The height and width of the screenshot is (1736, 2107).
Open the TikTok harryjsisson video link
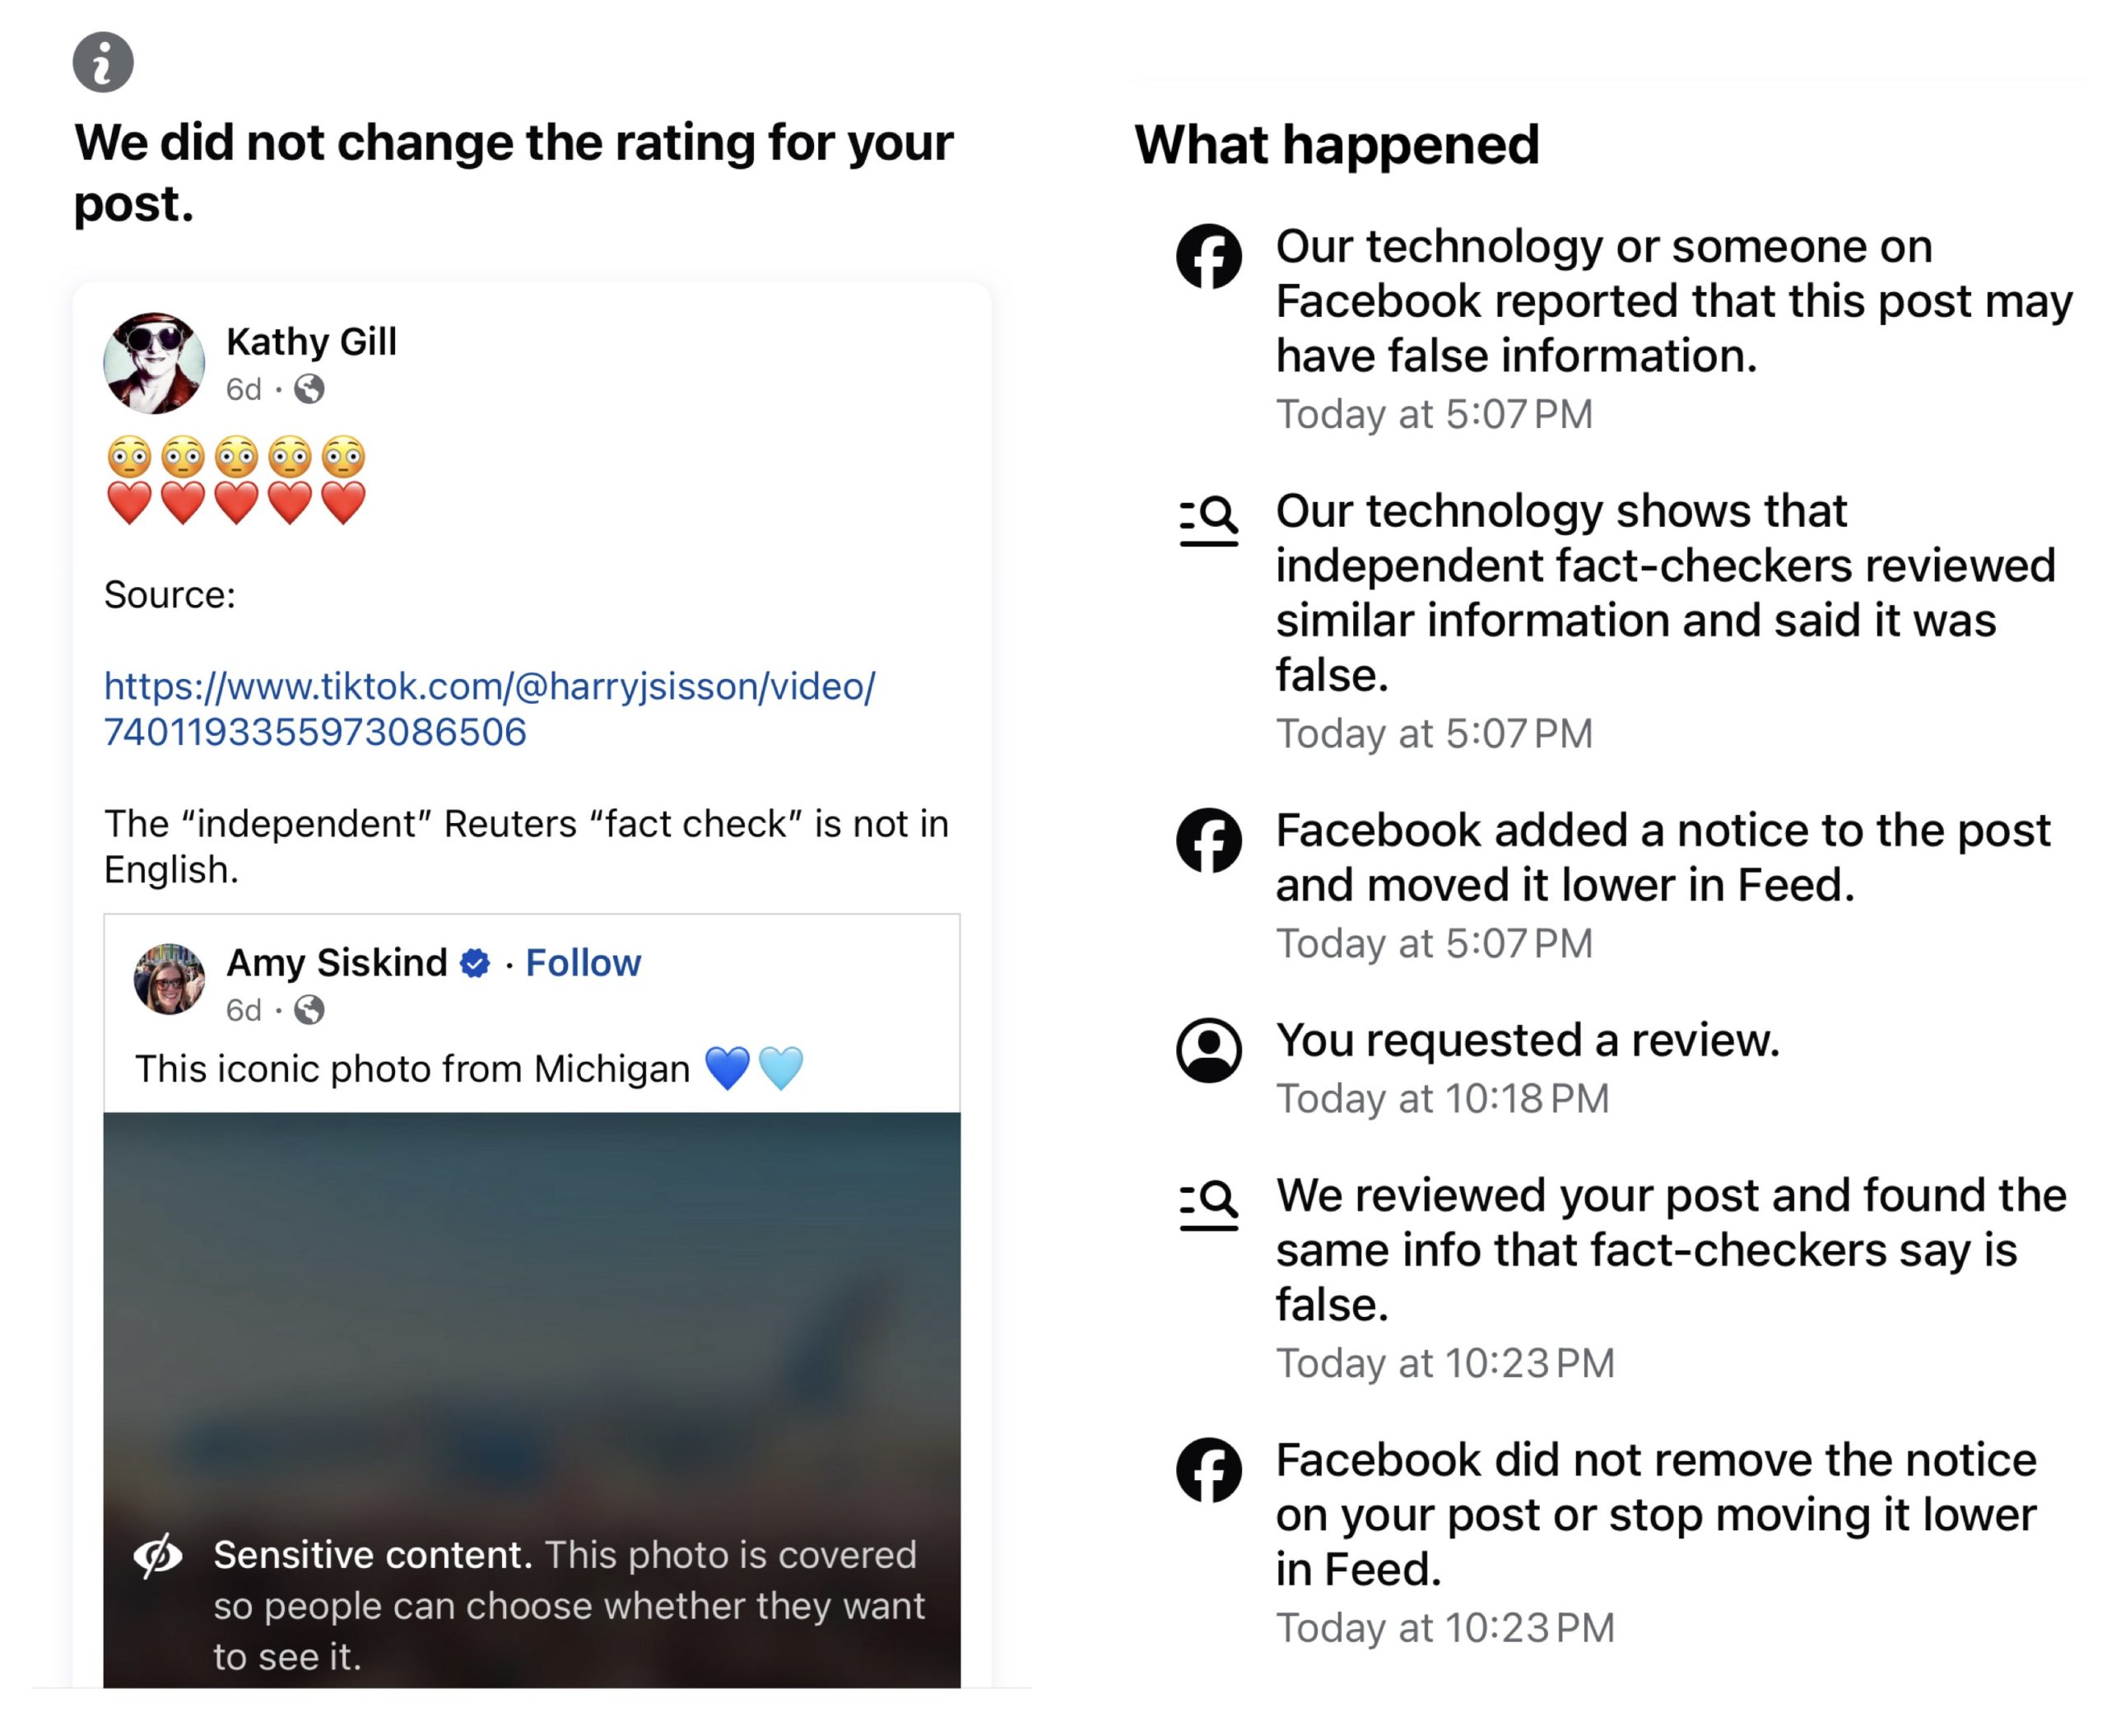[489, 708]
